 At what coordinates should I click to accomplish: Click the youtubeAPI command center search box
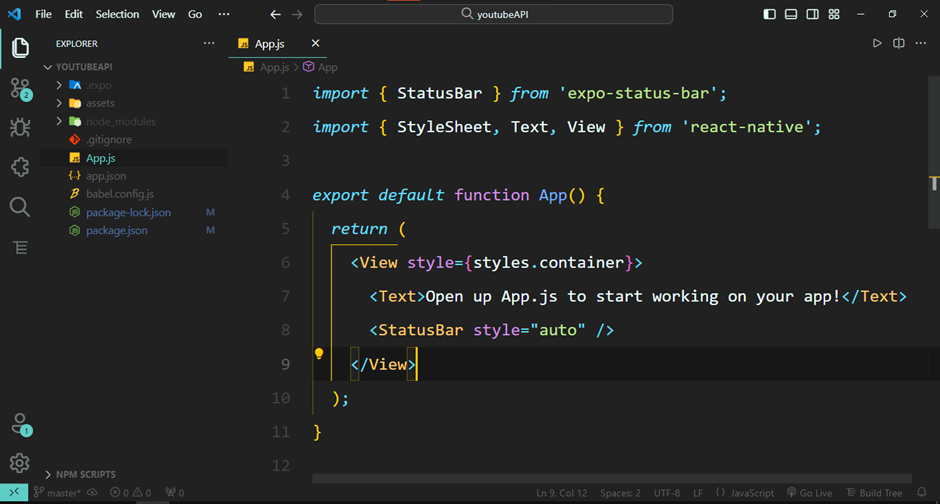(x=493, y=14)
